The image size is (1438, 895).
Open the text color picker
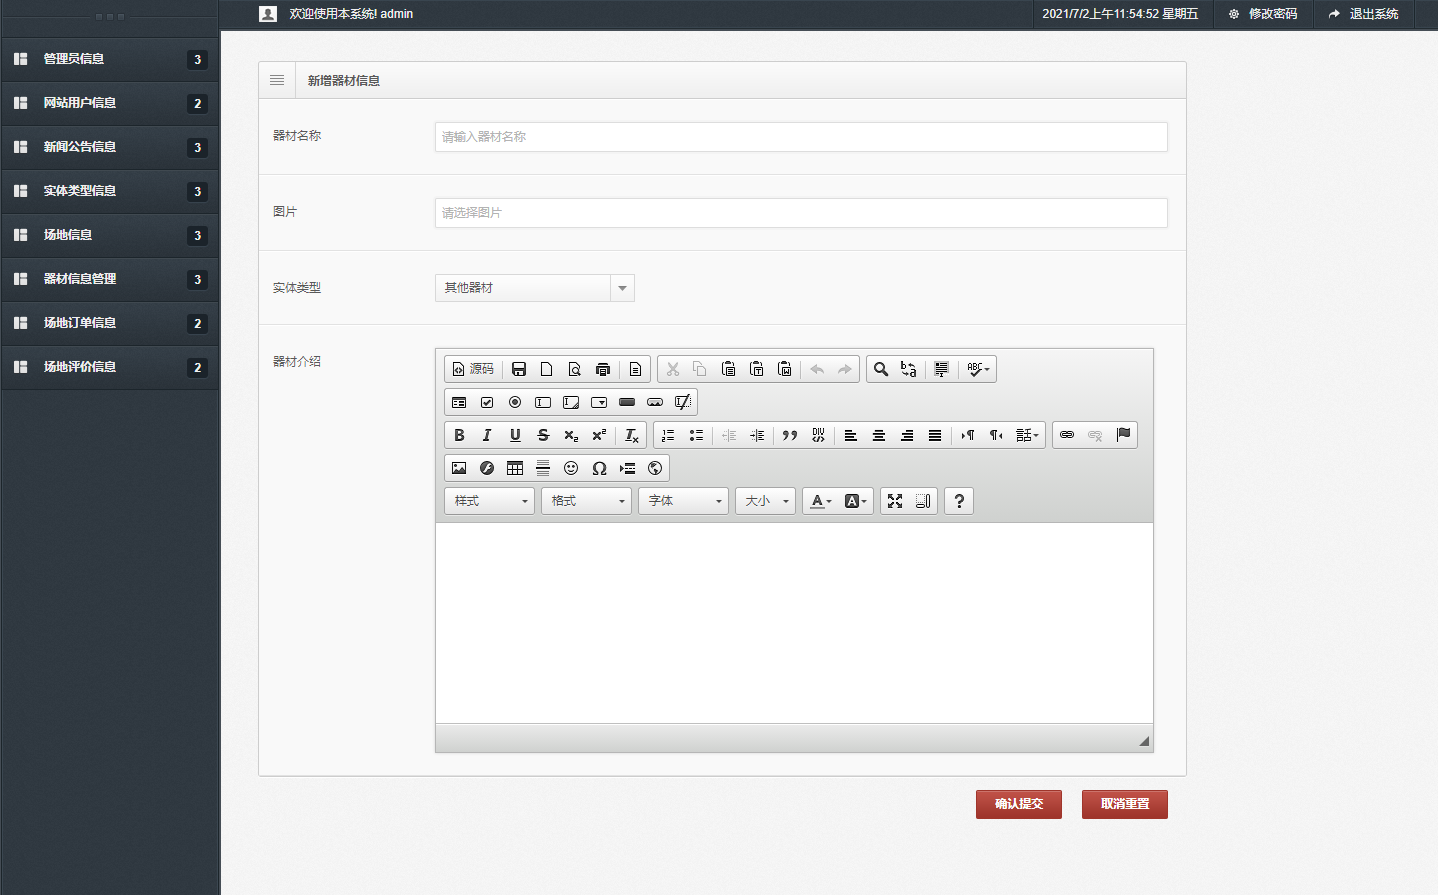click(820, 501)
